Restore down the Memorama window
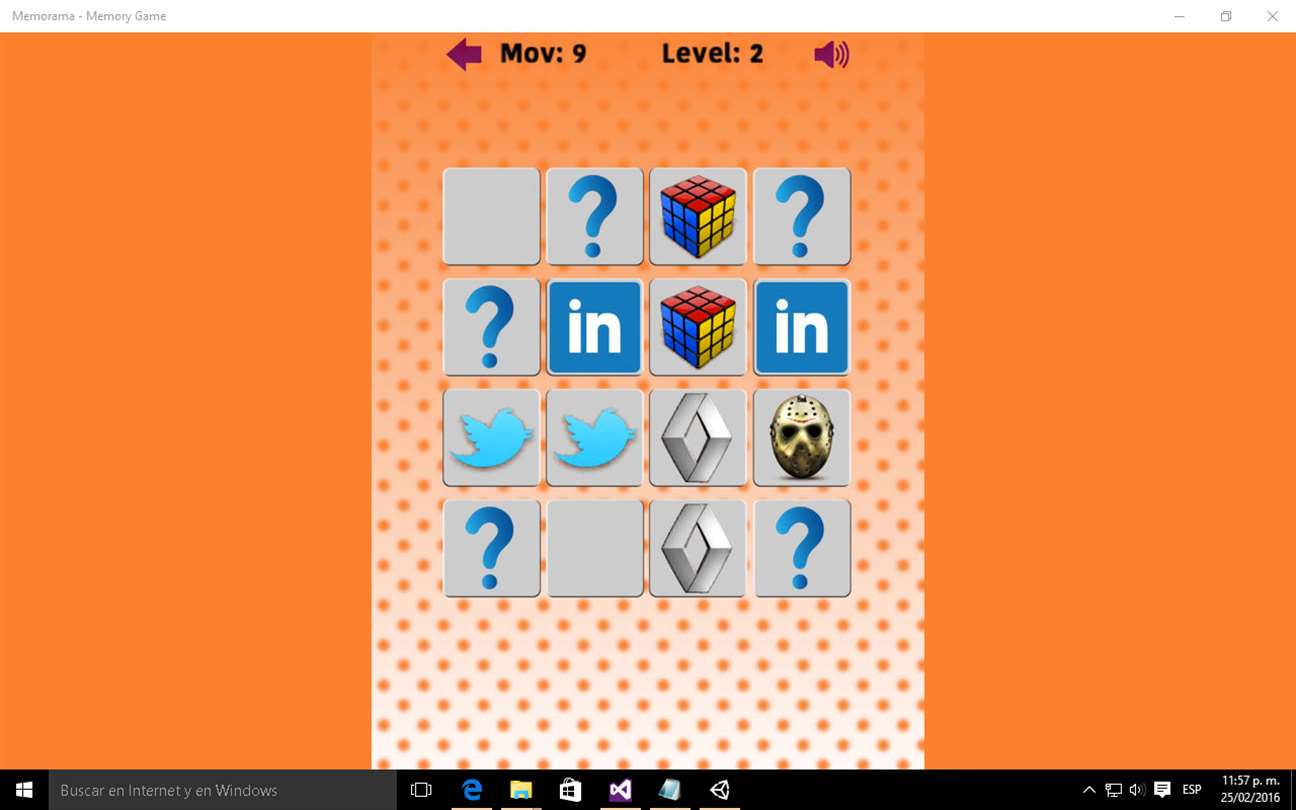 pos(1226,16)
